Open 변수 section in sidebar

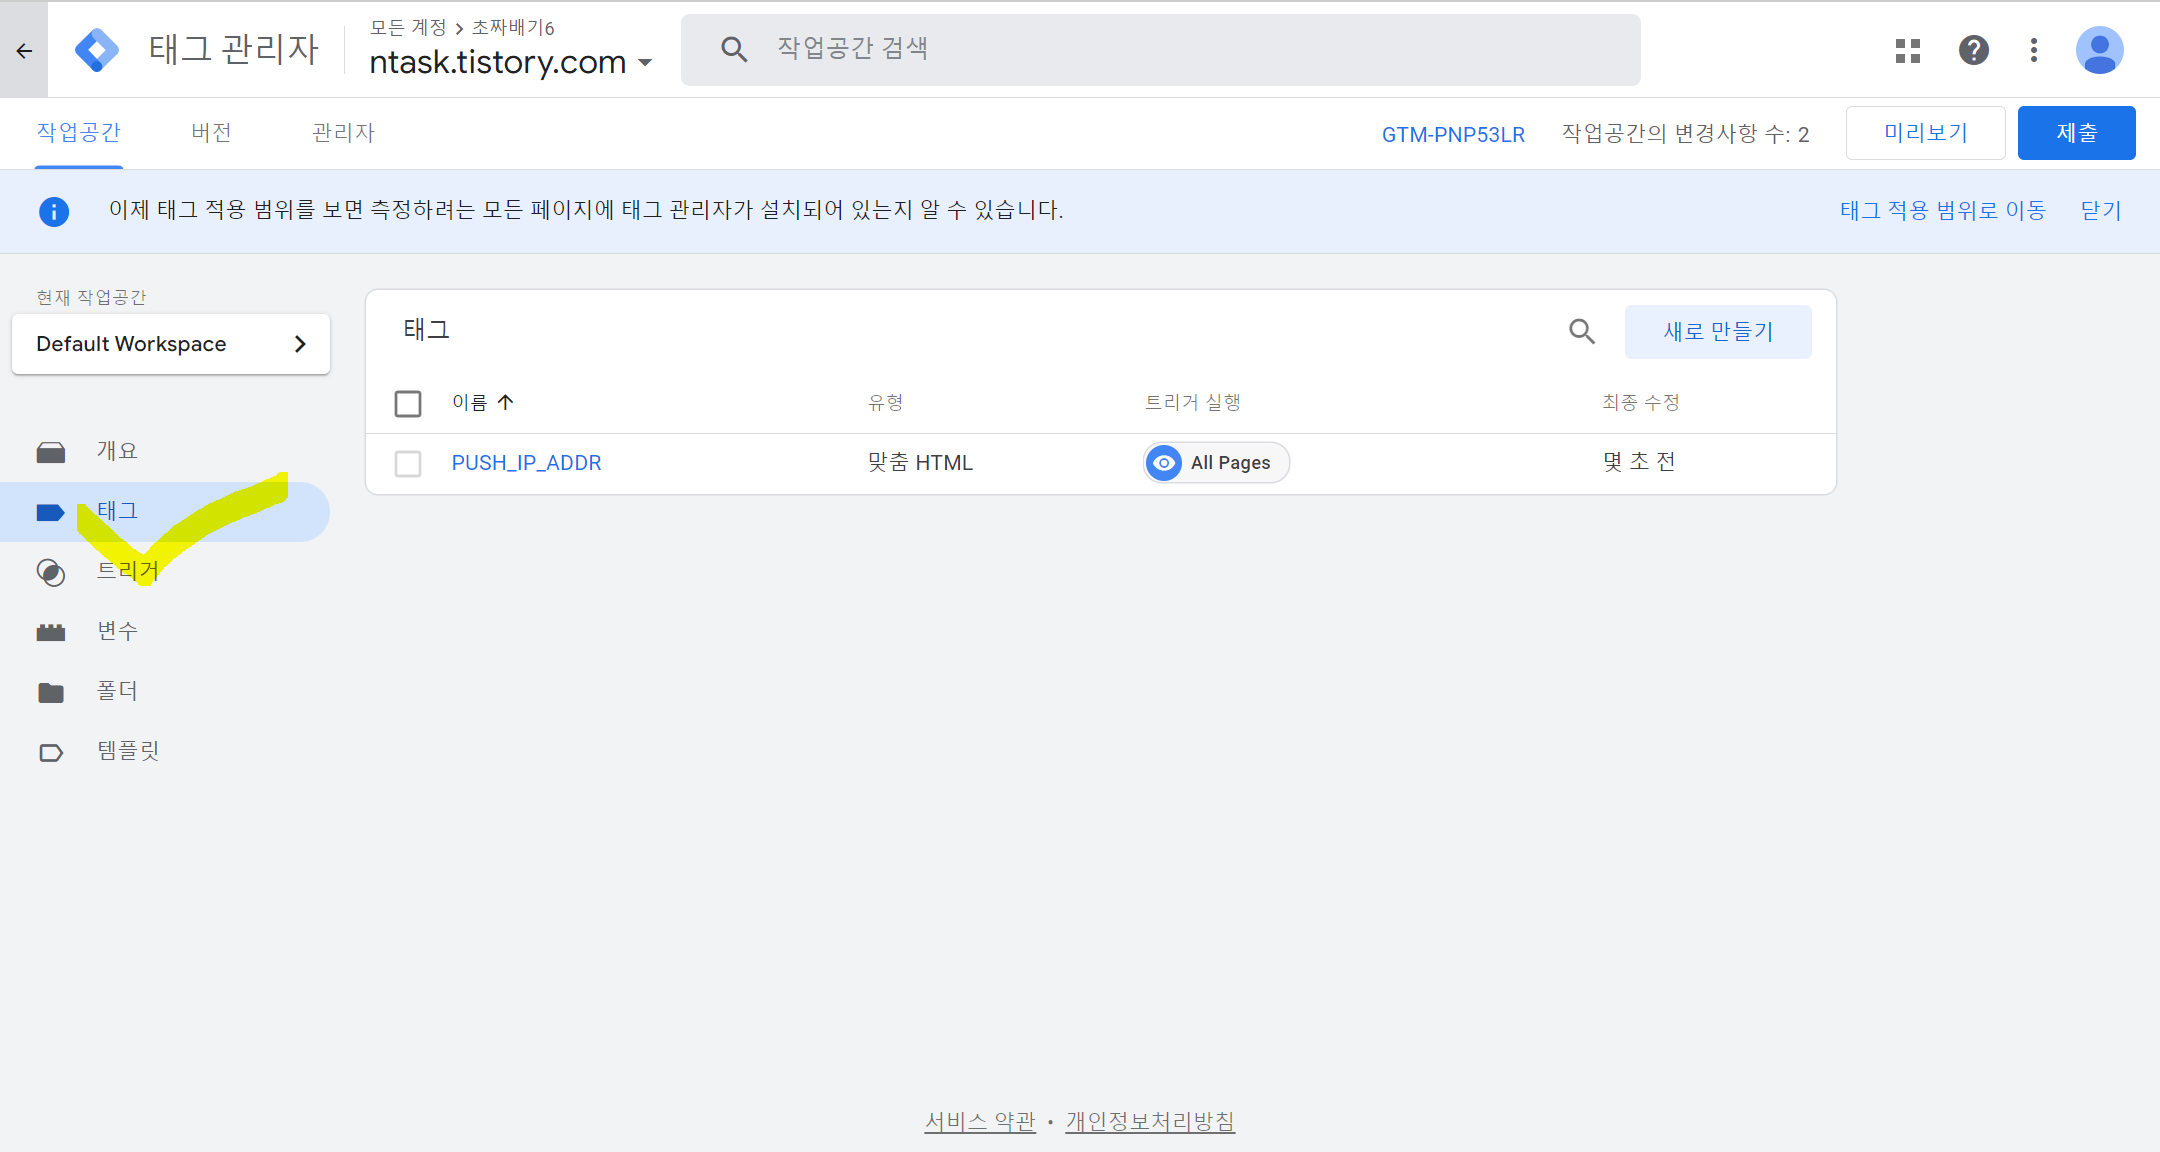pos(117,631)
